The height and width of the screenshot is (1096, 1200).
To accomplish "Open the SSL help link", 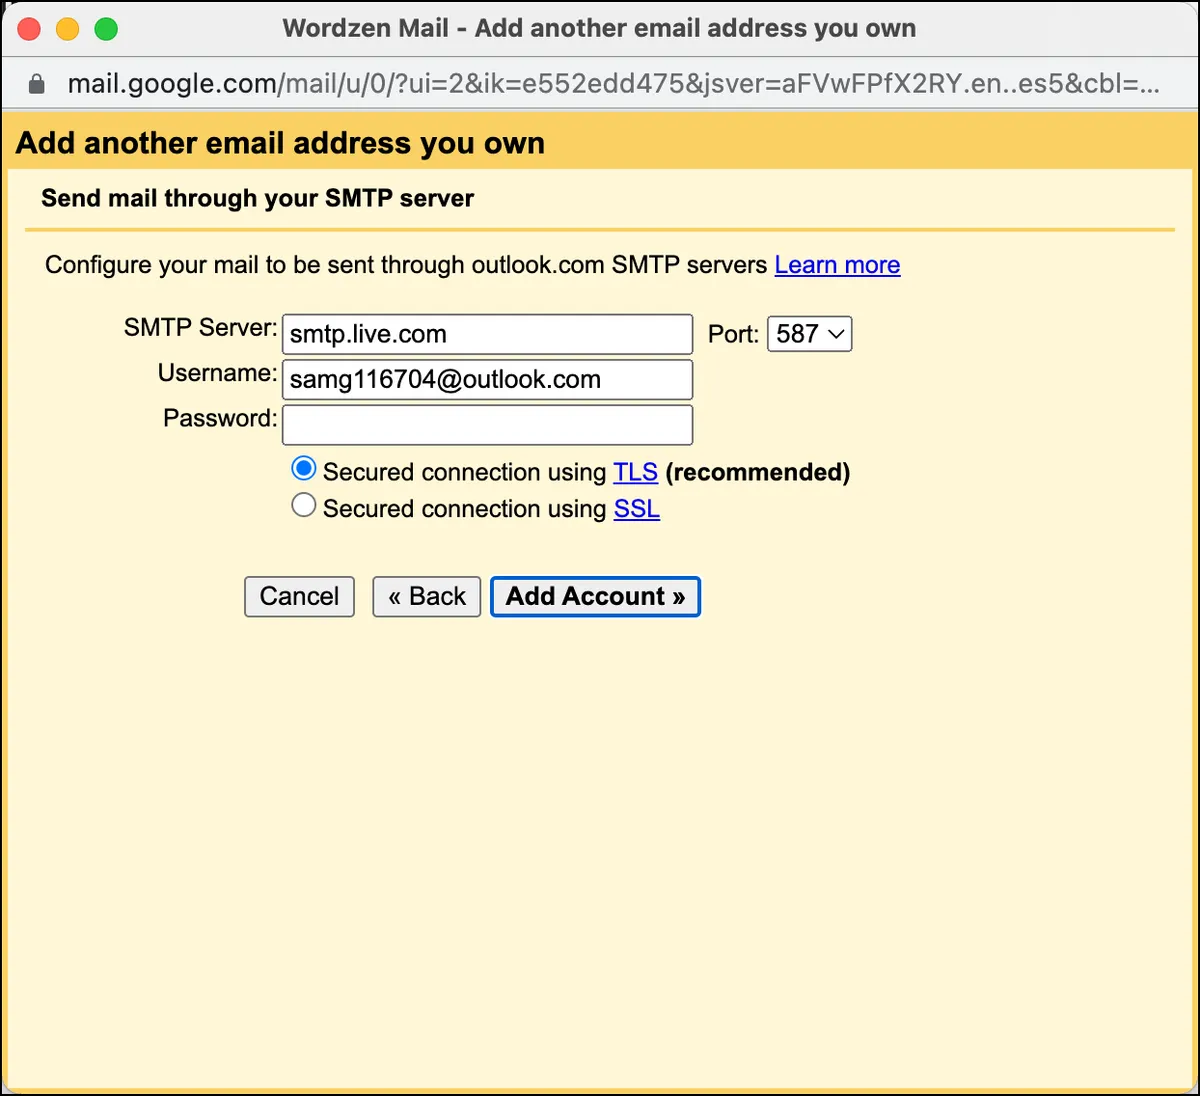I will coord(637,509).
